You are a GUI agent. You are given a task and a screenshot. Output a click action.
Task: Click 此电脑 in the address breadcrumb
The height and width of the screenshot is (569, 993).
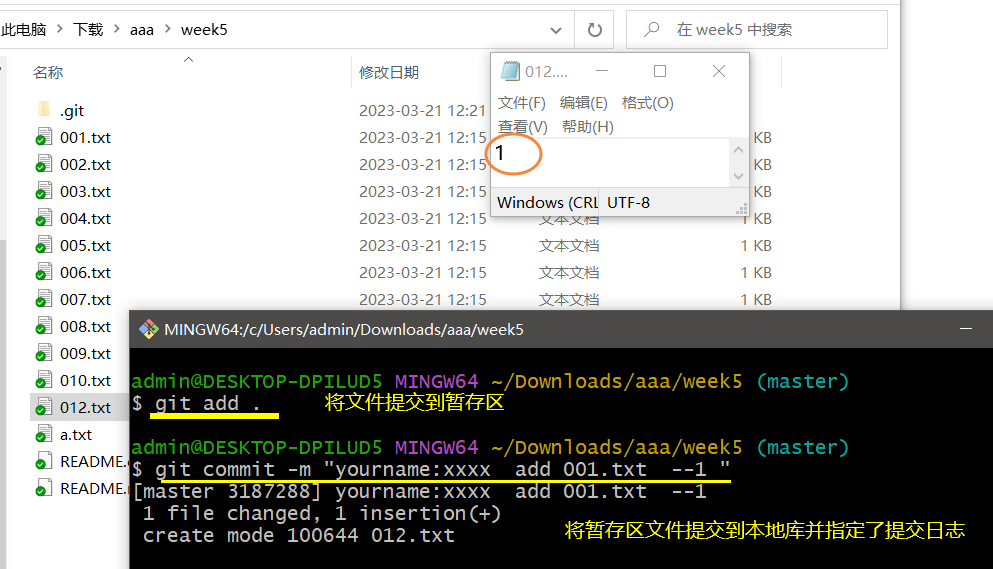[24, 30]
